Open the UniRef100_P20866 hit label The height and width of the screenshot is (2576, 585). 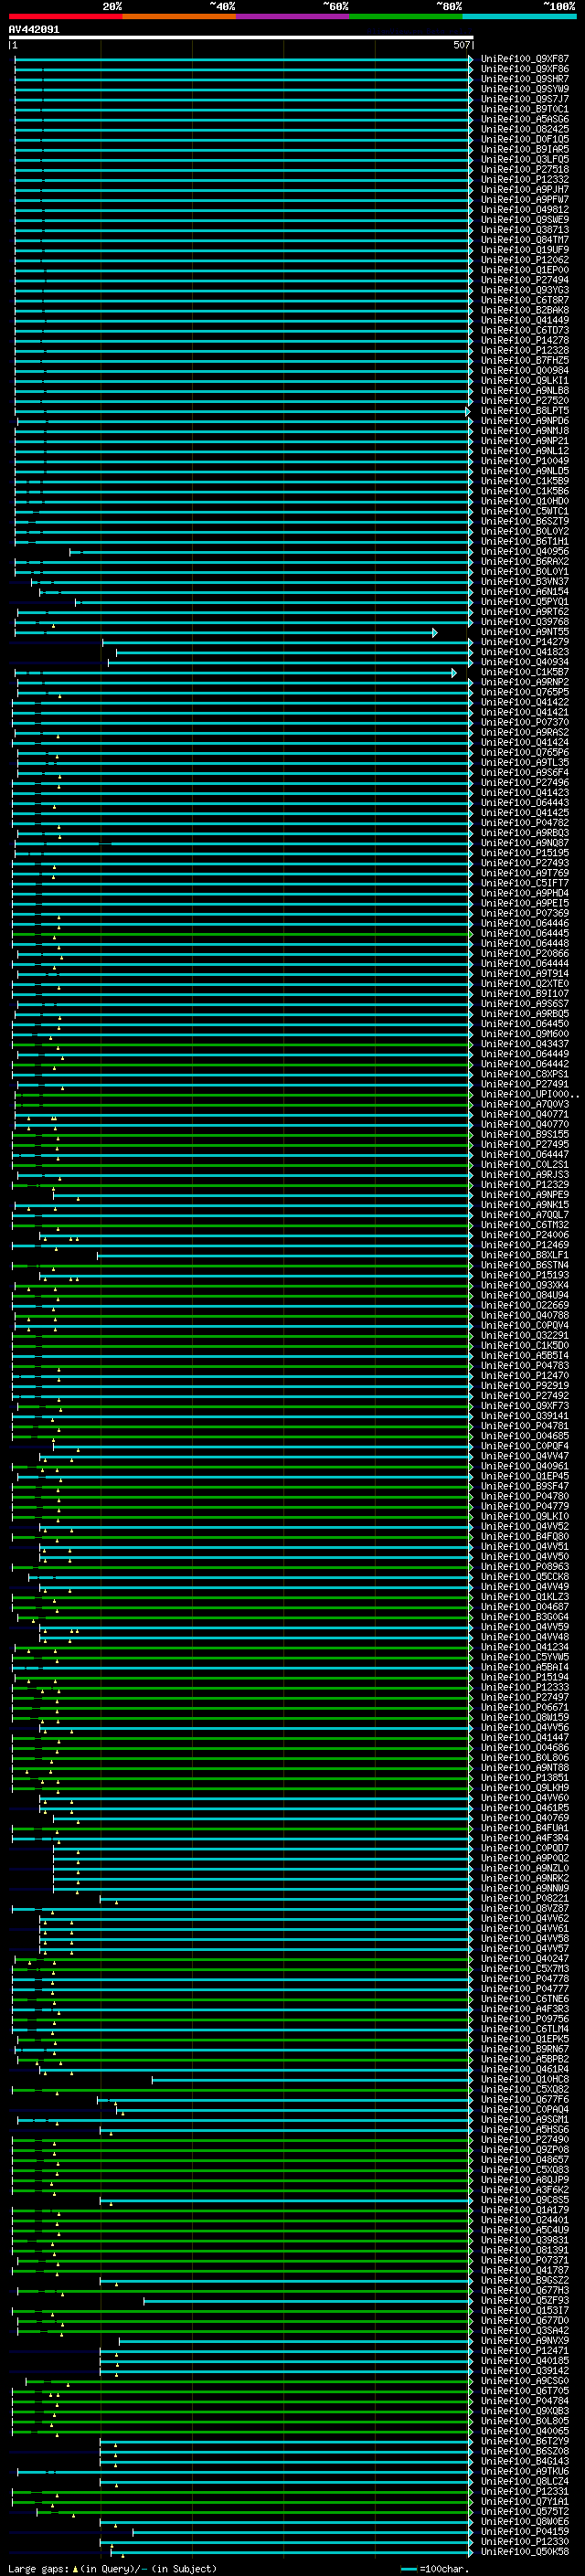524,953
